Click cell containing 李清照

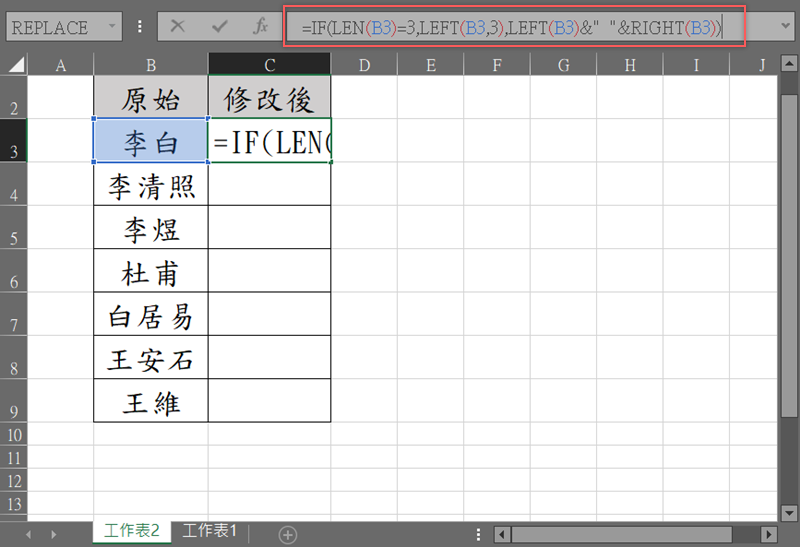pos(151,184)
